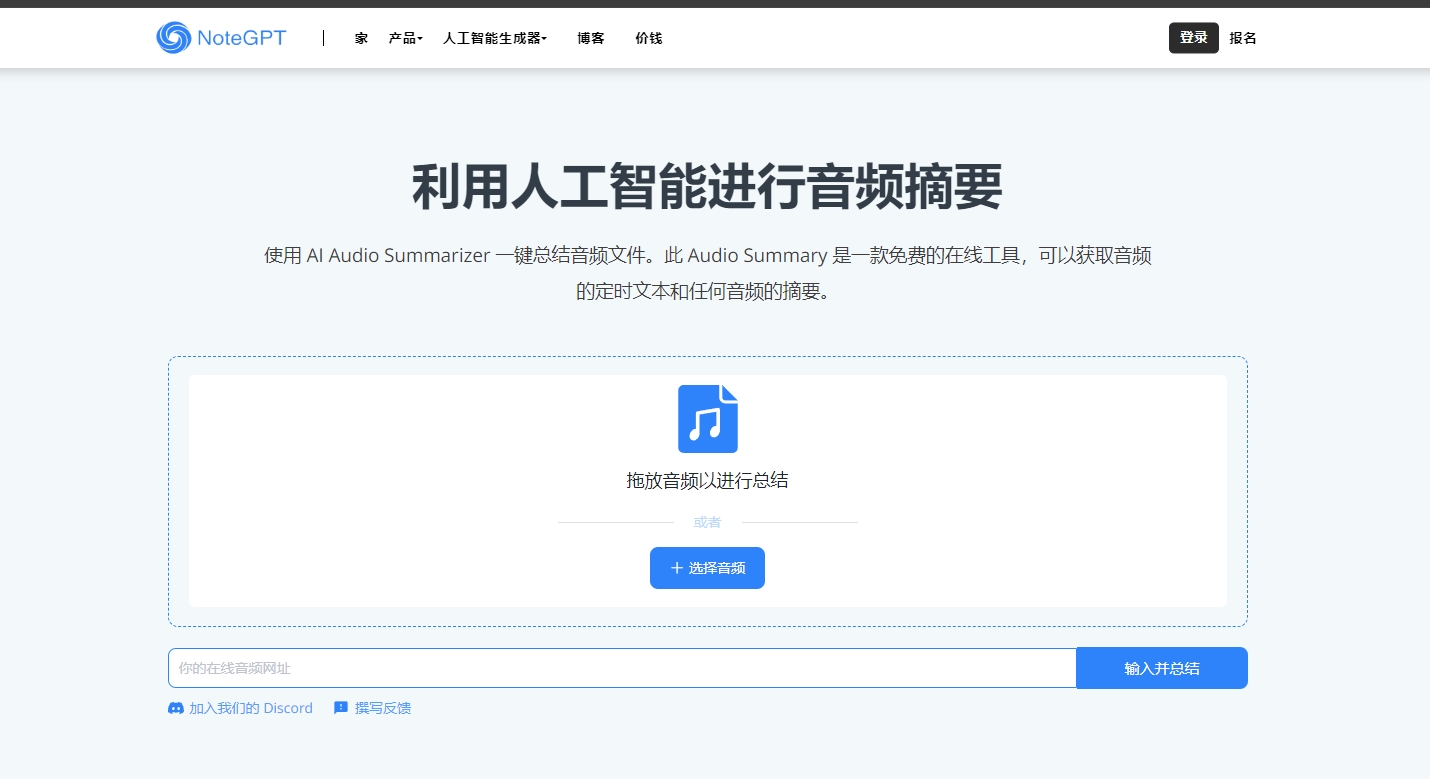1430x779 pixels.
Task: Click the blue music file icon
Action: click(x=708, y=419)
